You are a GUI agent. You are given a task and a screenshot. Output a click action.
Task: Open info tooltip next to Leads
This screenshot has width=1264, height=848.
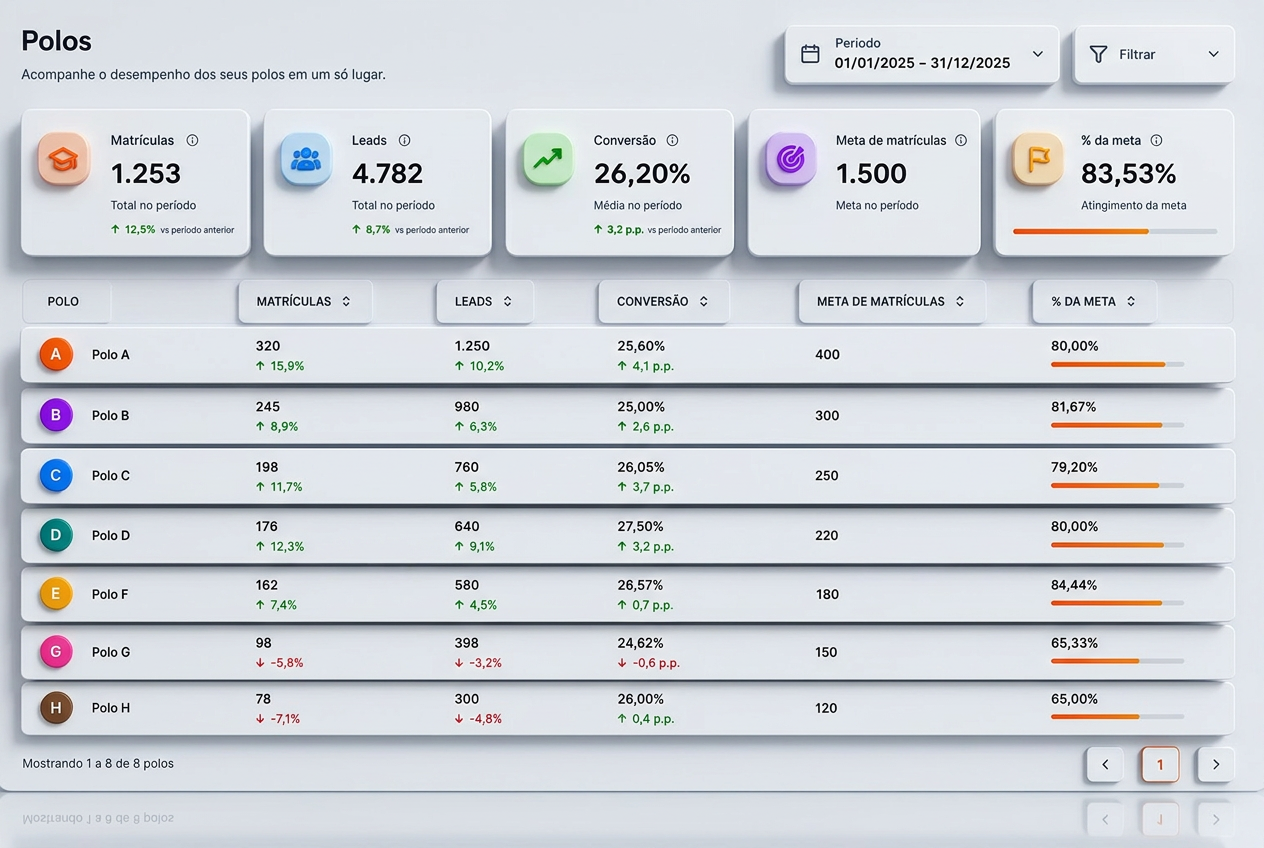click(x=404, y=140)
